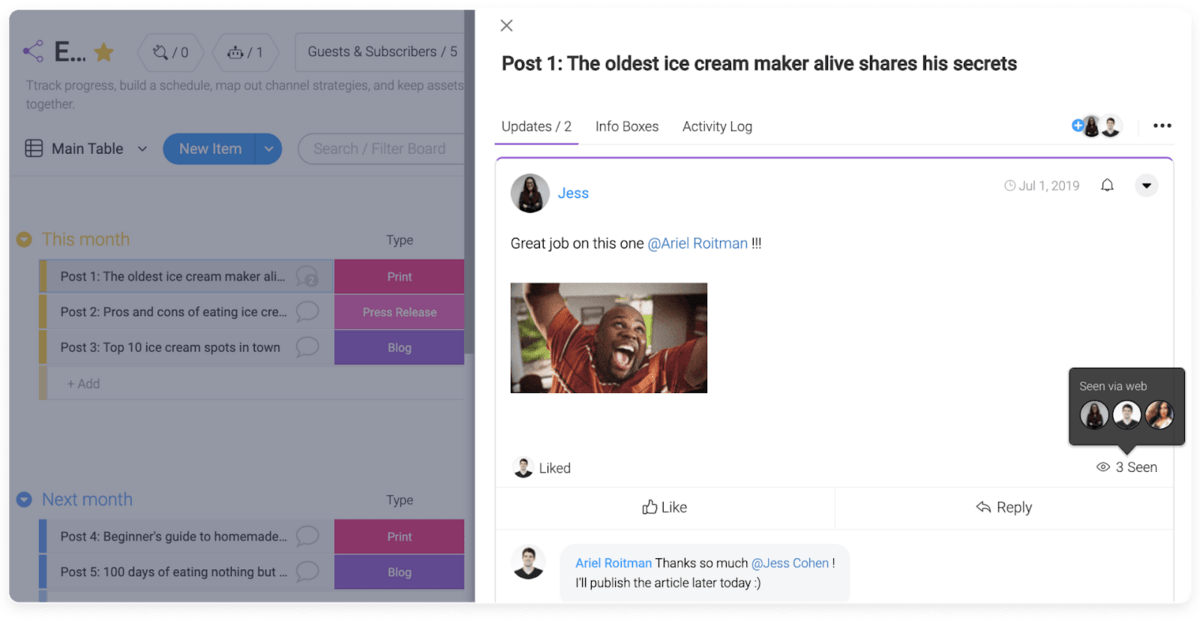
Task: Toggle the favorite star on the board
Action: [x=103, y=52]
